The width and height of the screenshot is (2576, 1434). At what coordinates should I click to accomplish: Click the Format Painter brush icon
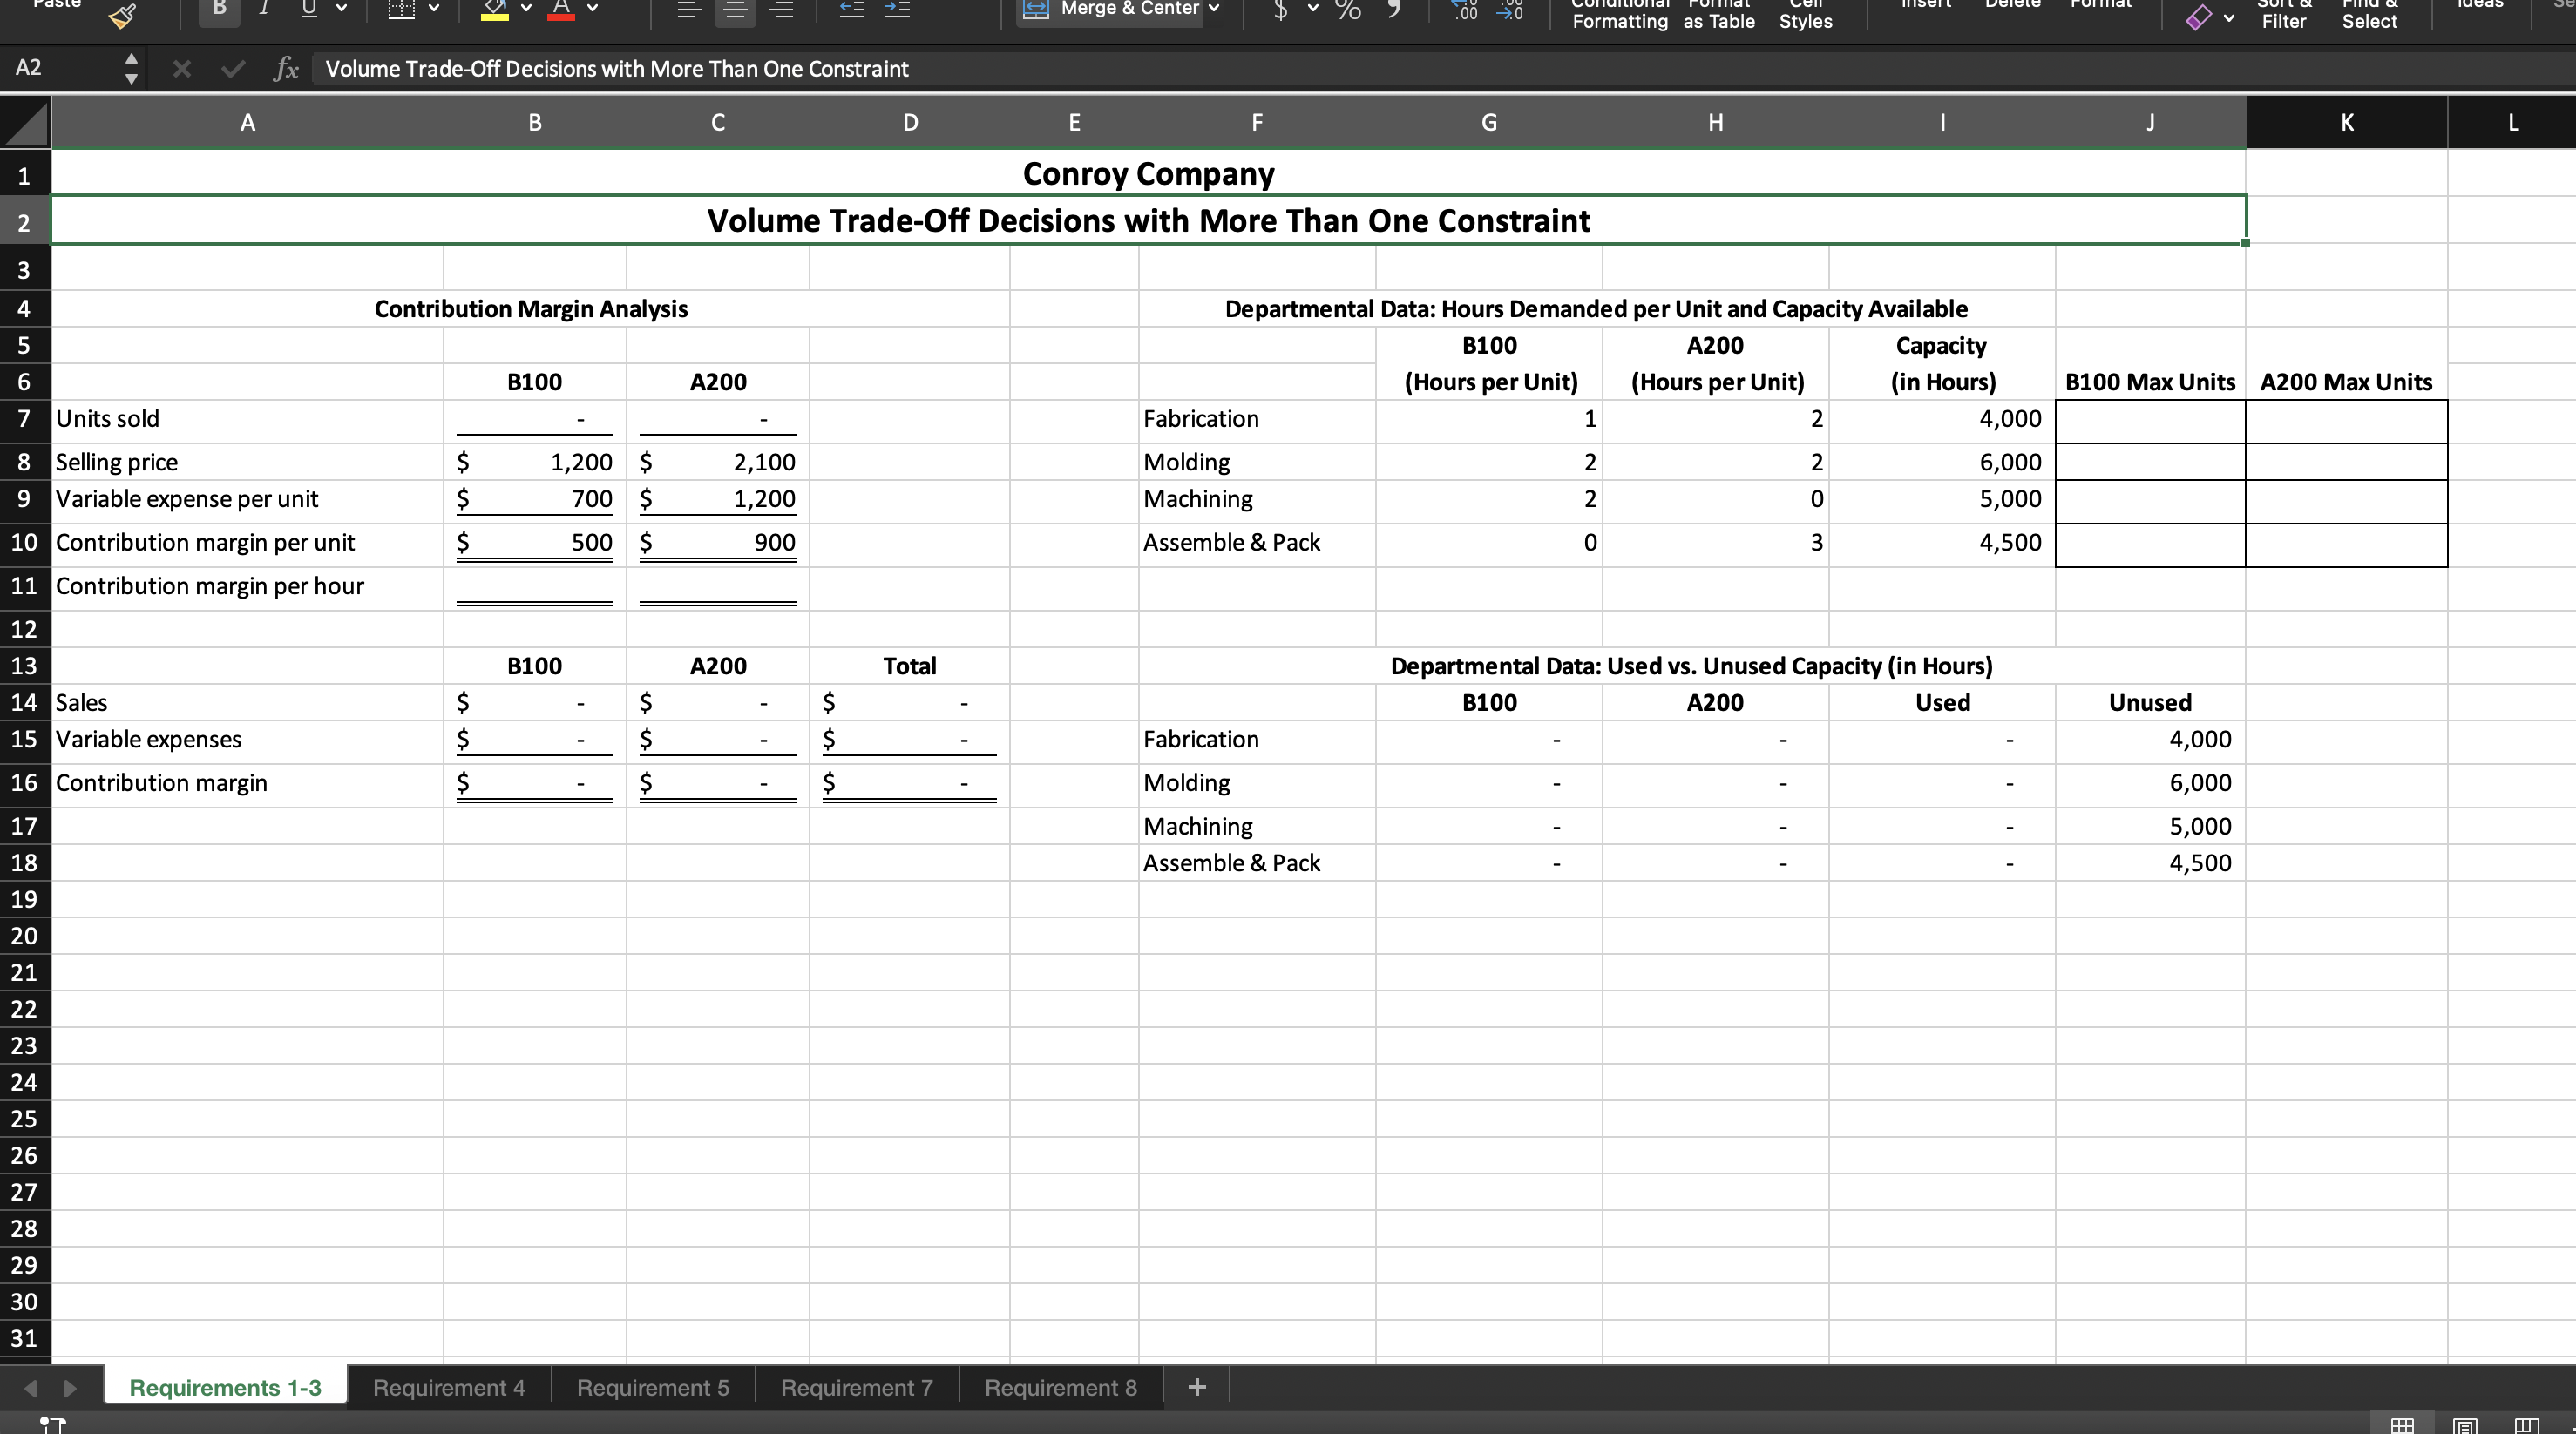point(122,15)
